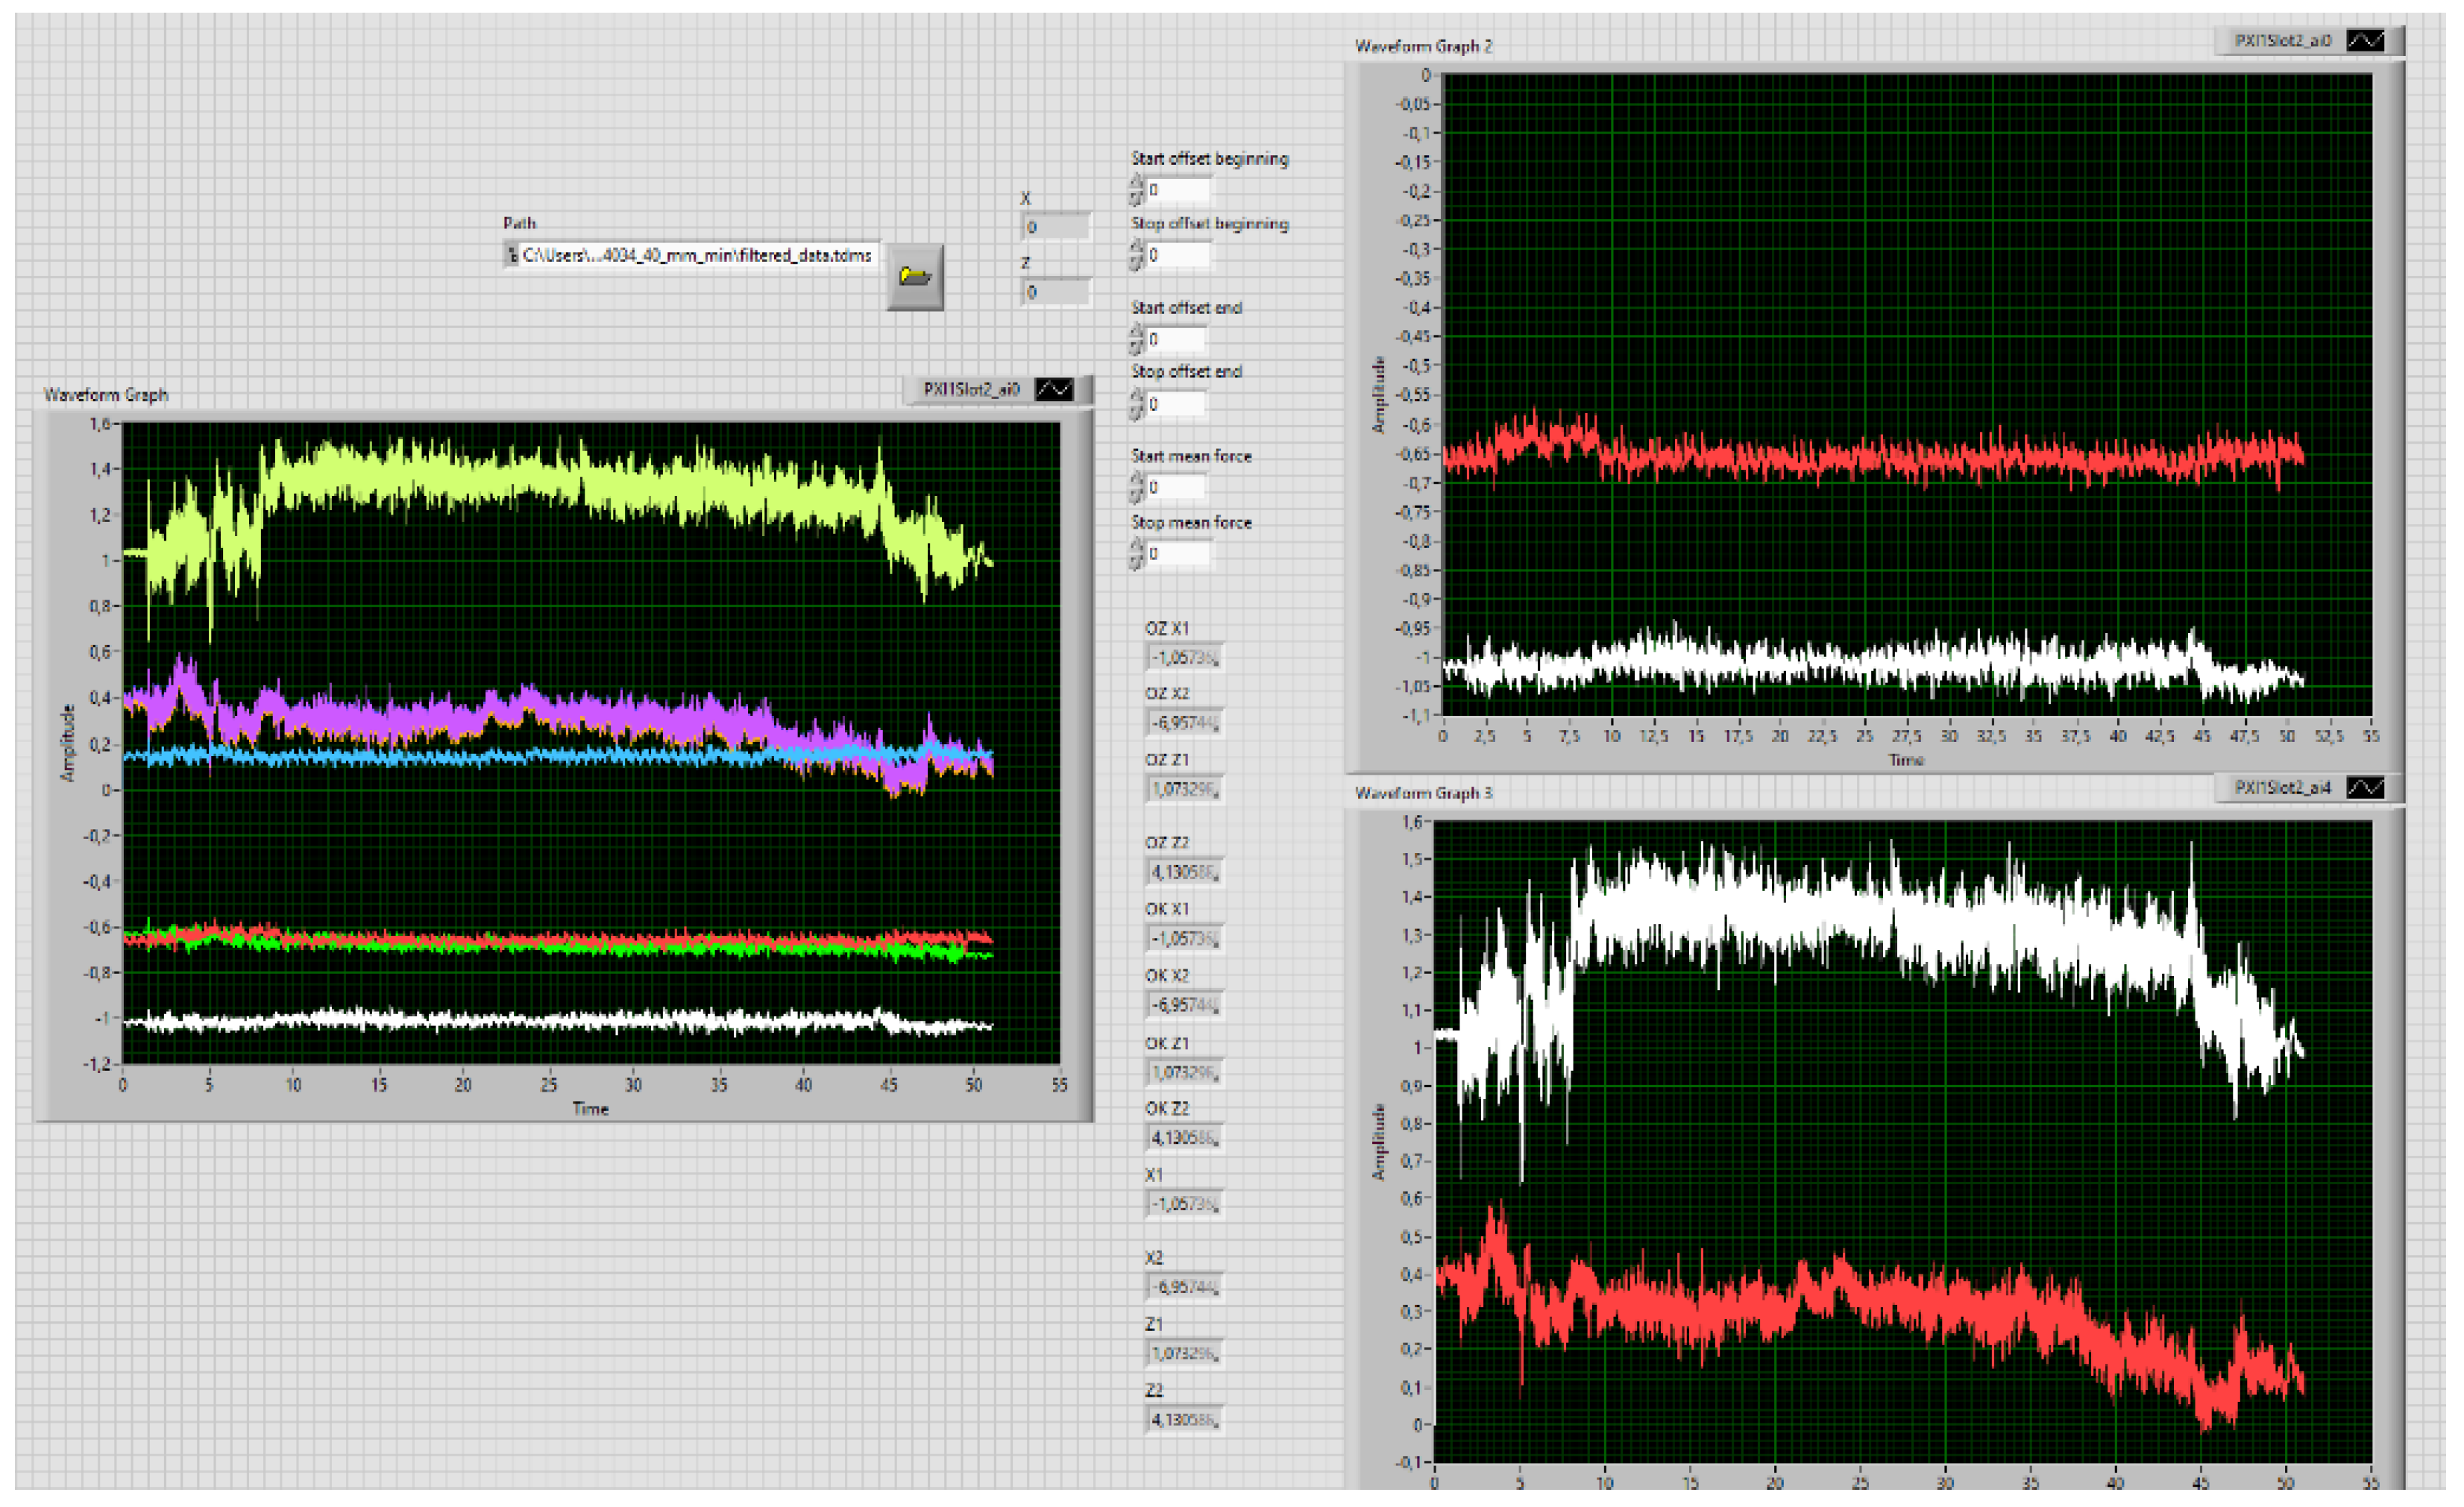Increment the Start offset beginning value
The height and width of the screenshot is (1507, 2464).
(1136, 182)
